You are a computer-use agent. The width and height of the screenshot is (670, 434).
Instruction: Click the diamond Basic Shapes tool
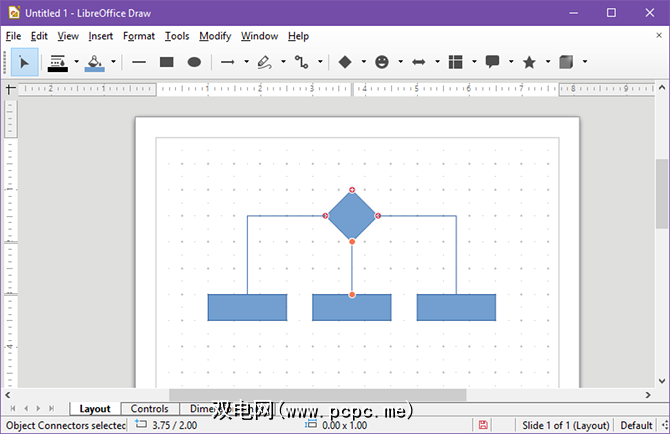tap(345, 62)
